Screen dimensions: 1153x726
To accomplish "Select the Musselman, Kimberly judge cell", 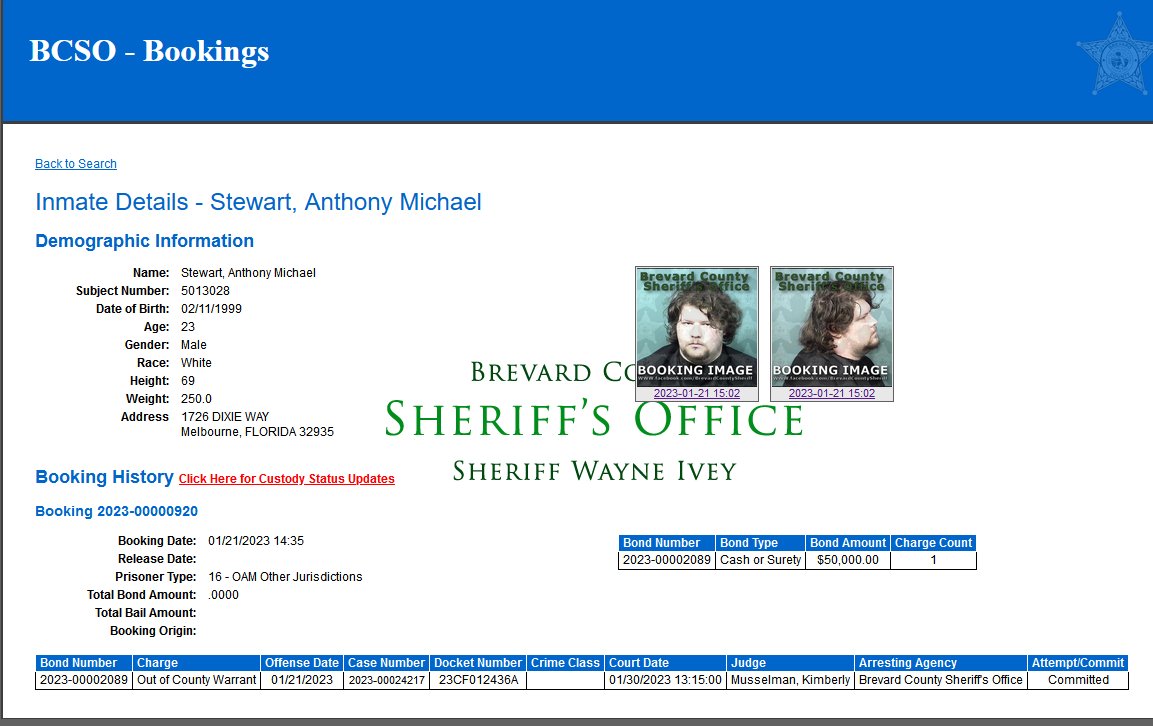I will [x=790, y=680].
